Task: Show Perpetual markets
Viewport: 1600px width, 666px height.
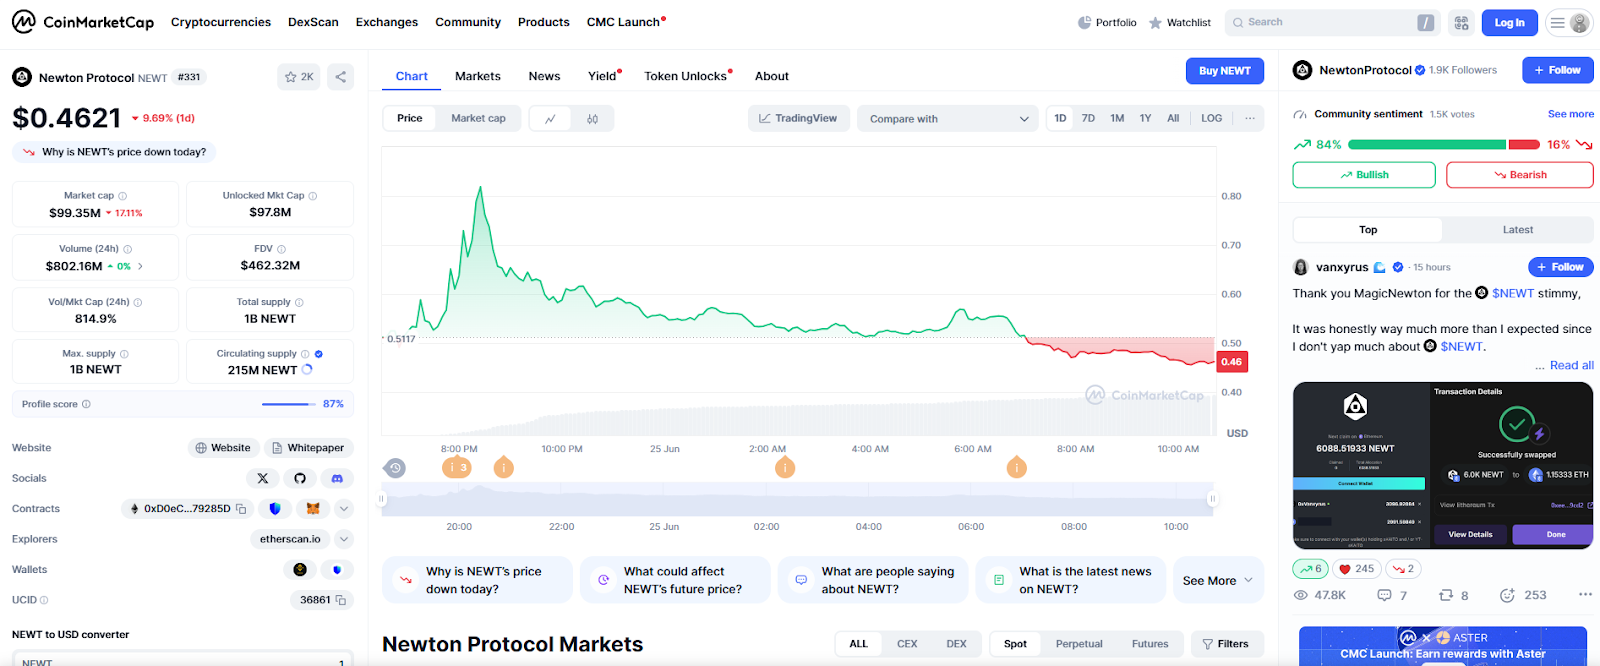Action: (1079, 644)
